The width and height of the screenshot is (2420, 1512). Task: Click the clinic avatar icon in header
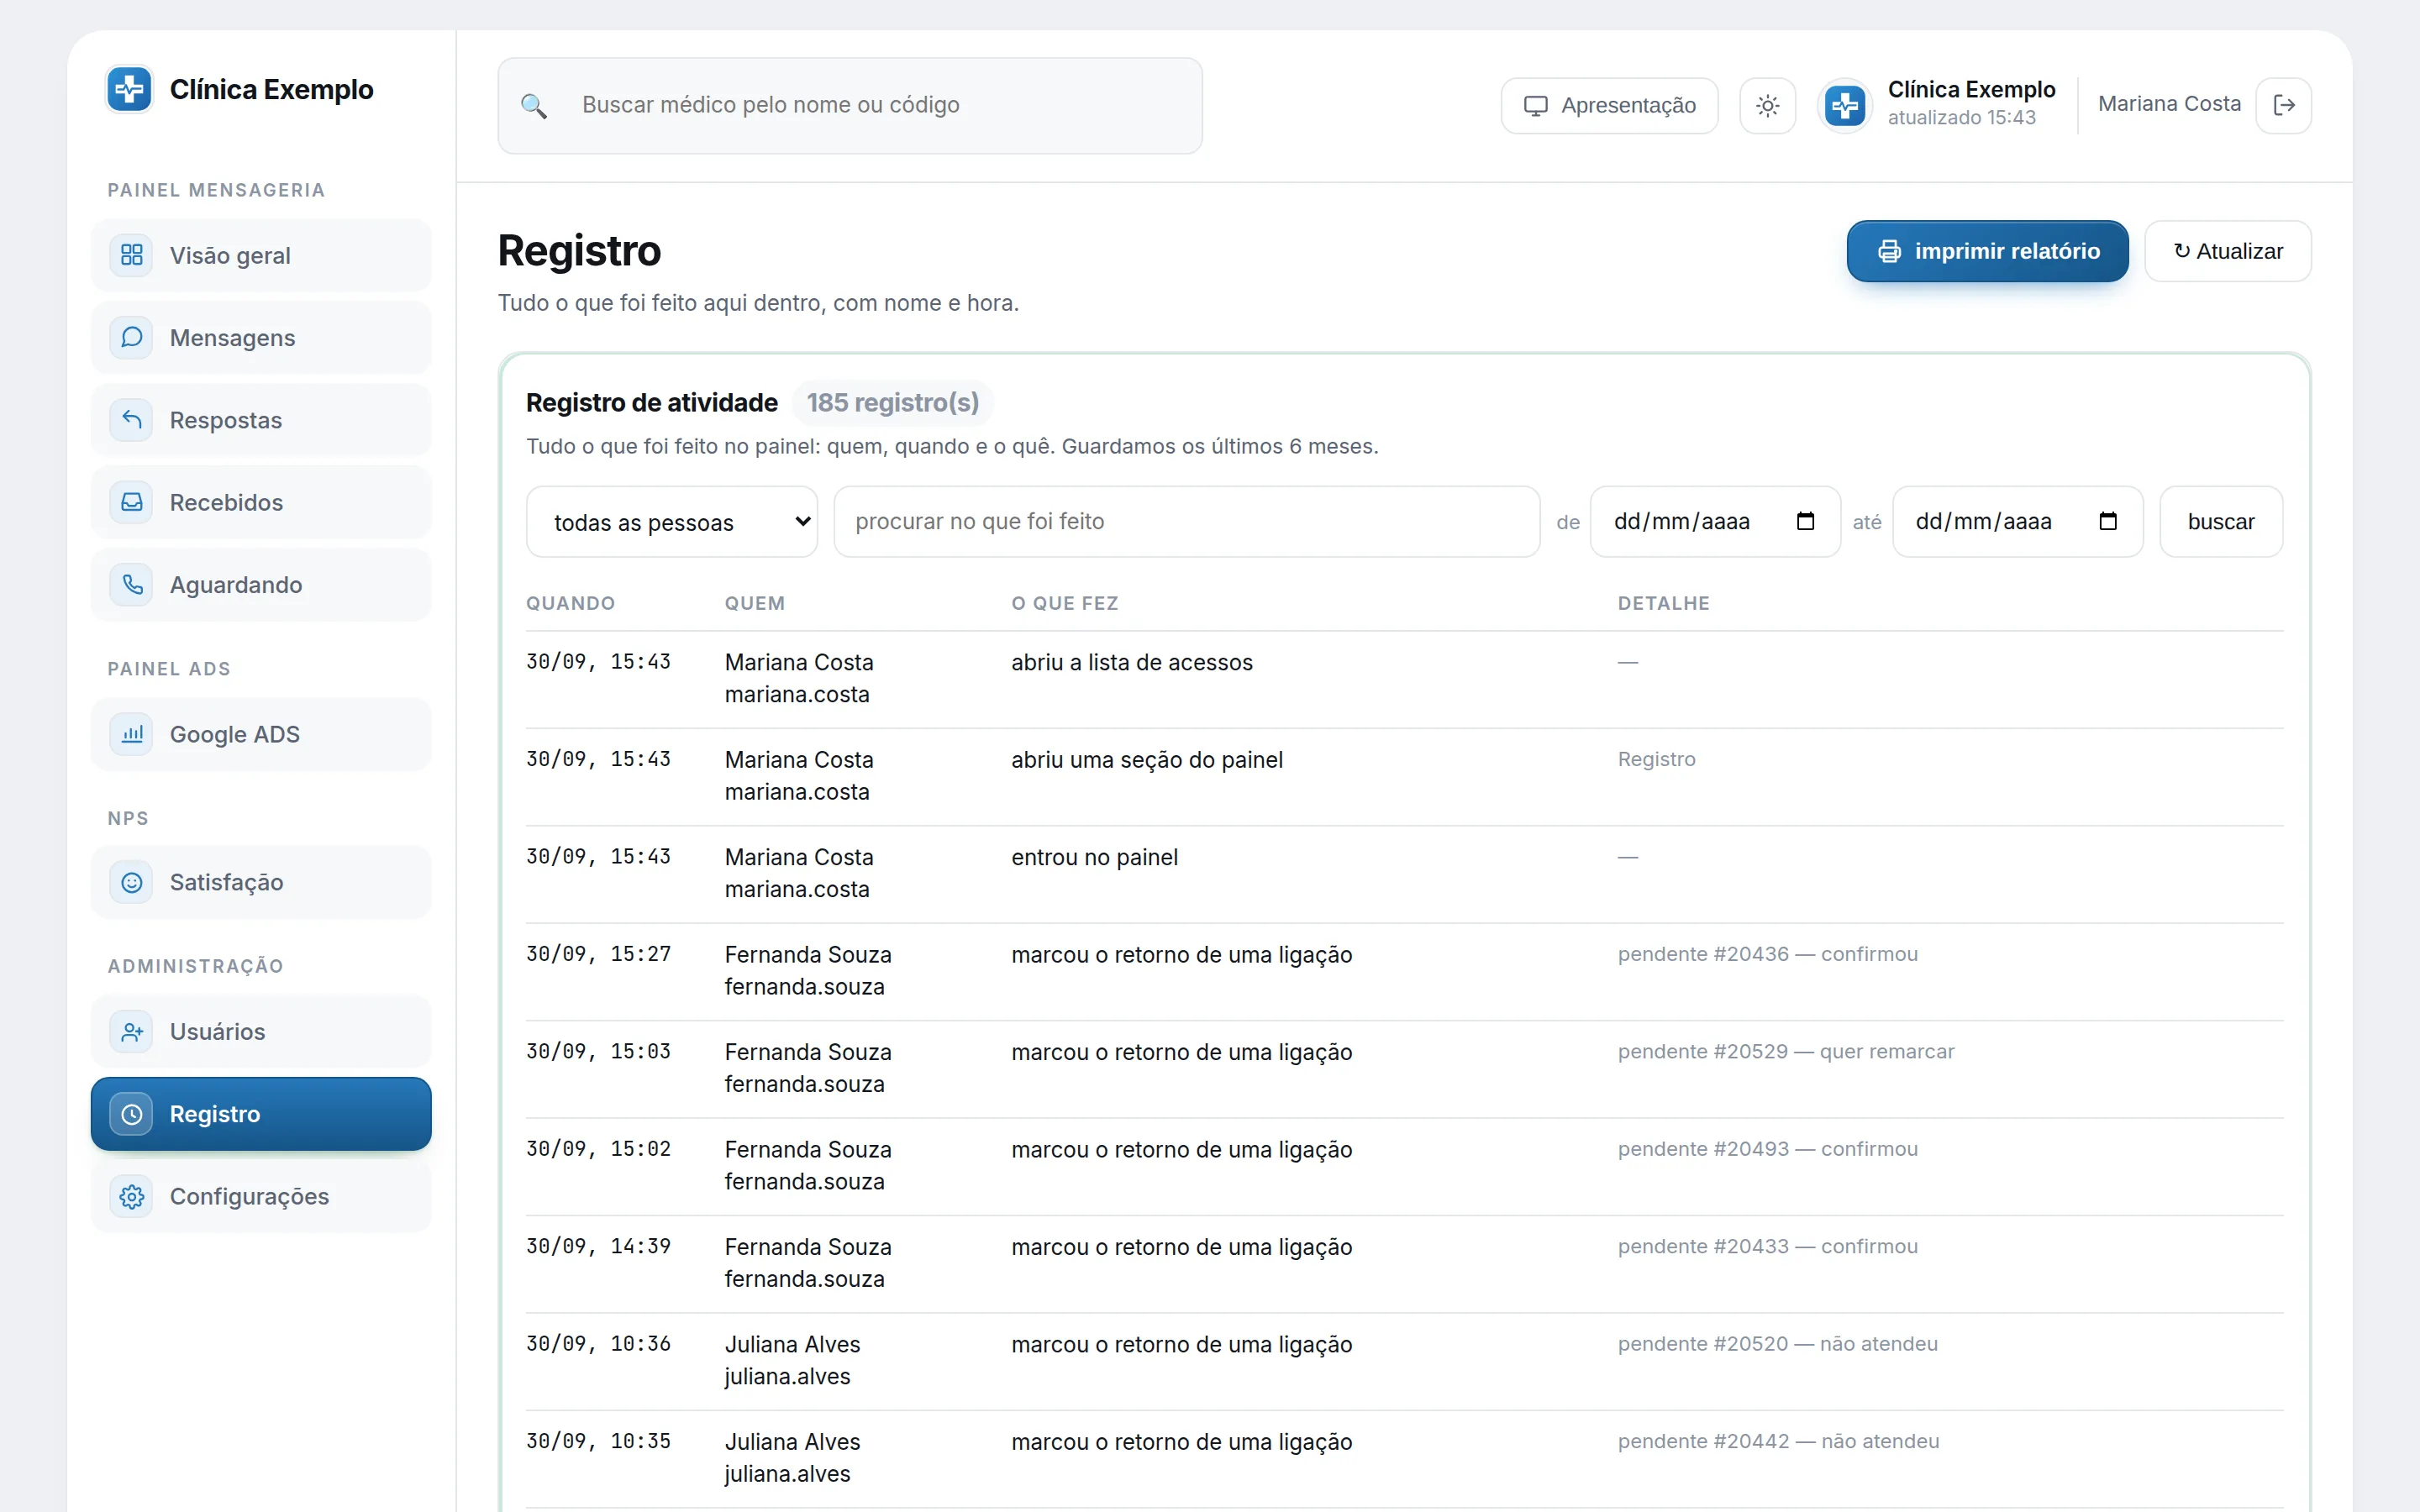pyautogui.click(x=1845, y=105)
